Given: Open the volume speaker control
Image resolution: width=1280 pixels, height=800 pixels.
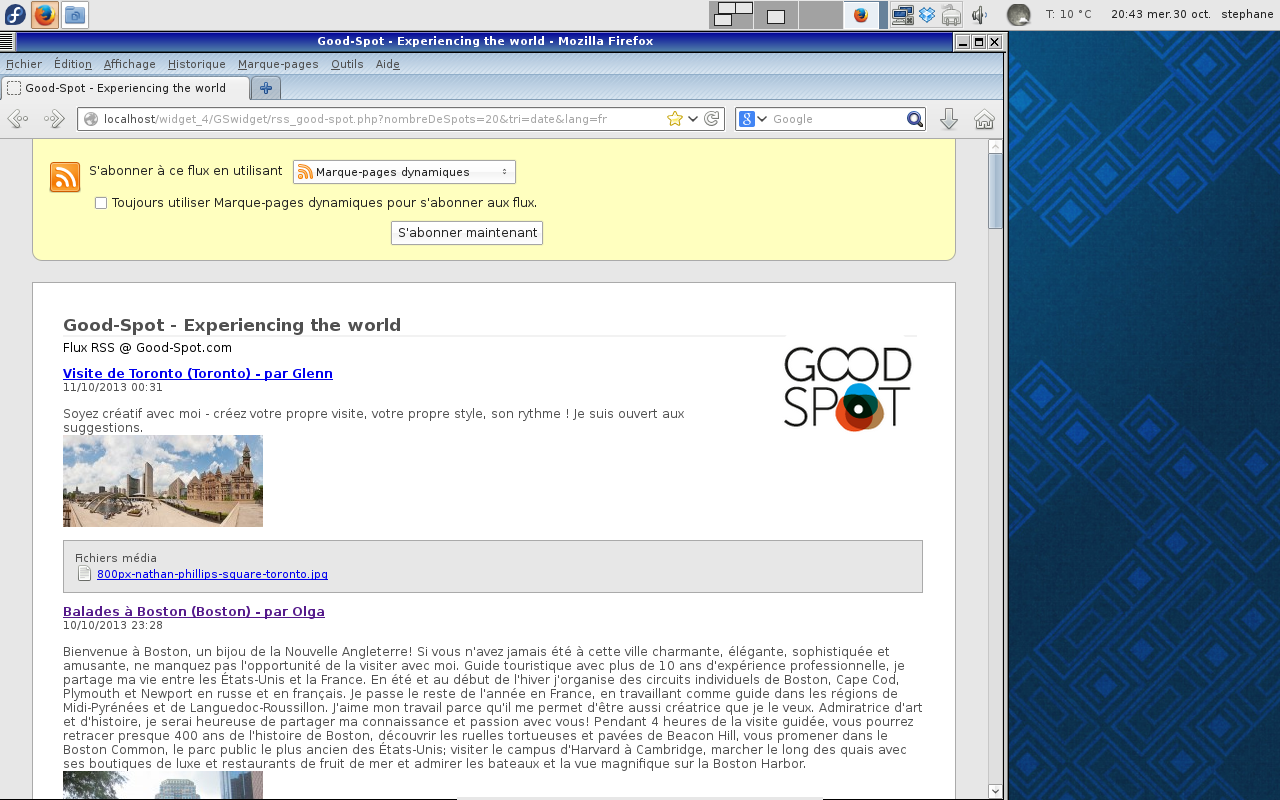Looking at the screenshot, I should tap(980, 15).
